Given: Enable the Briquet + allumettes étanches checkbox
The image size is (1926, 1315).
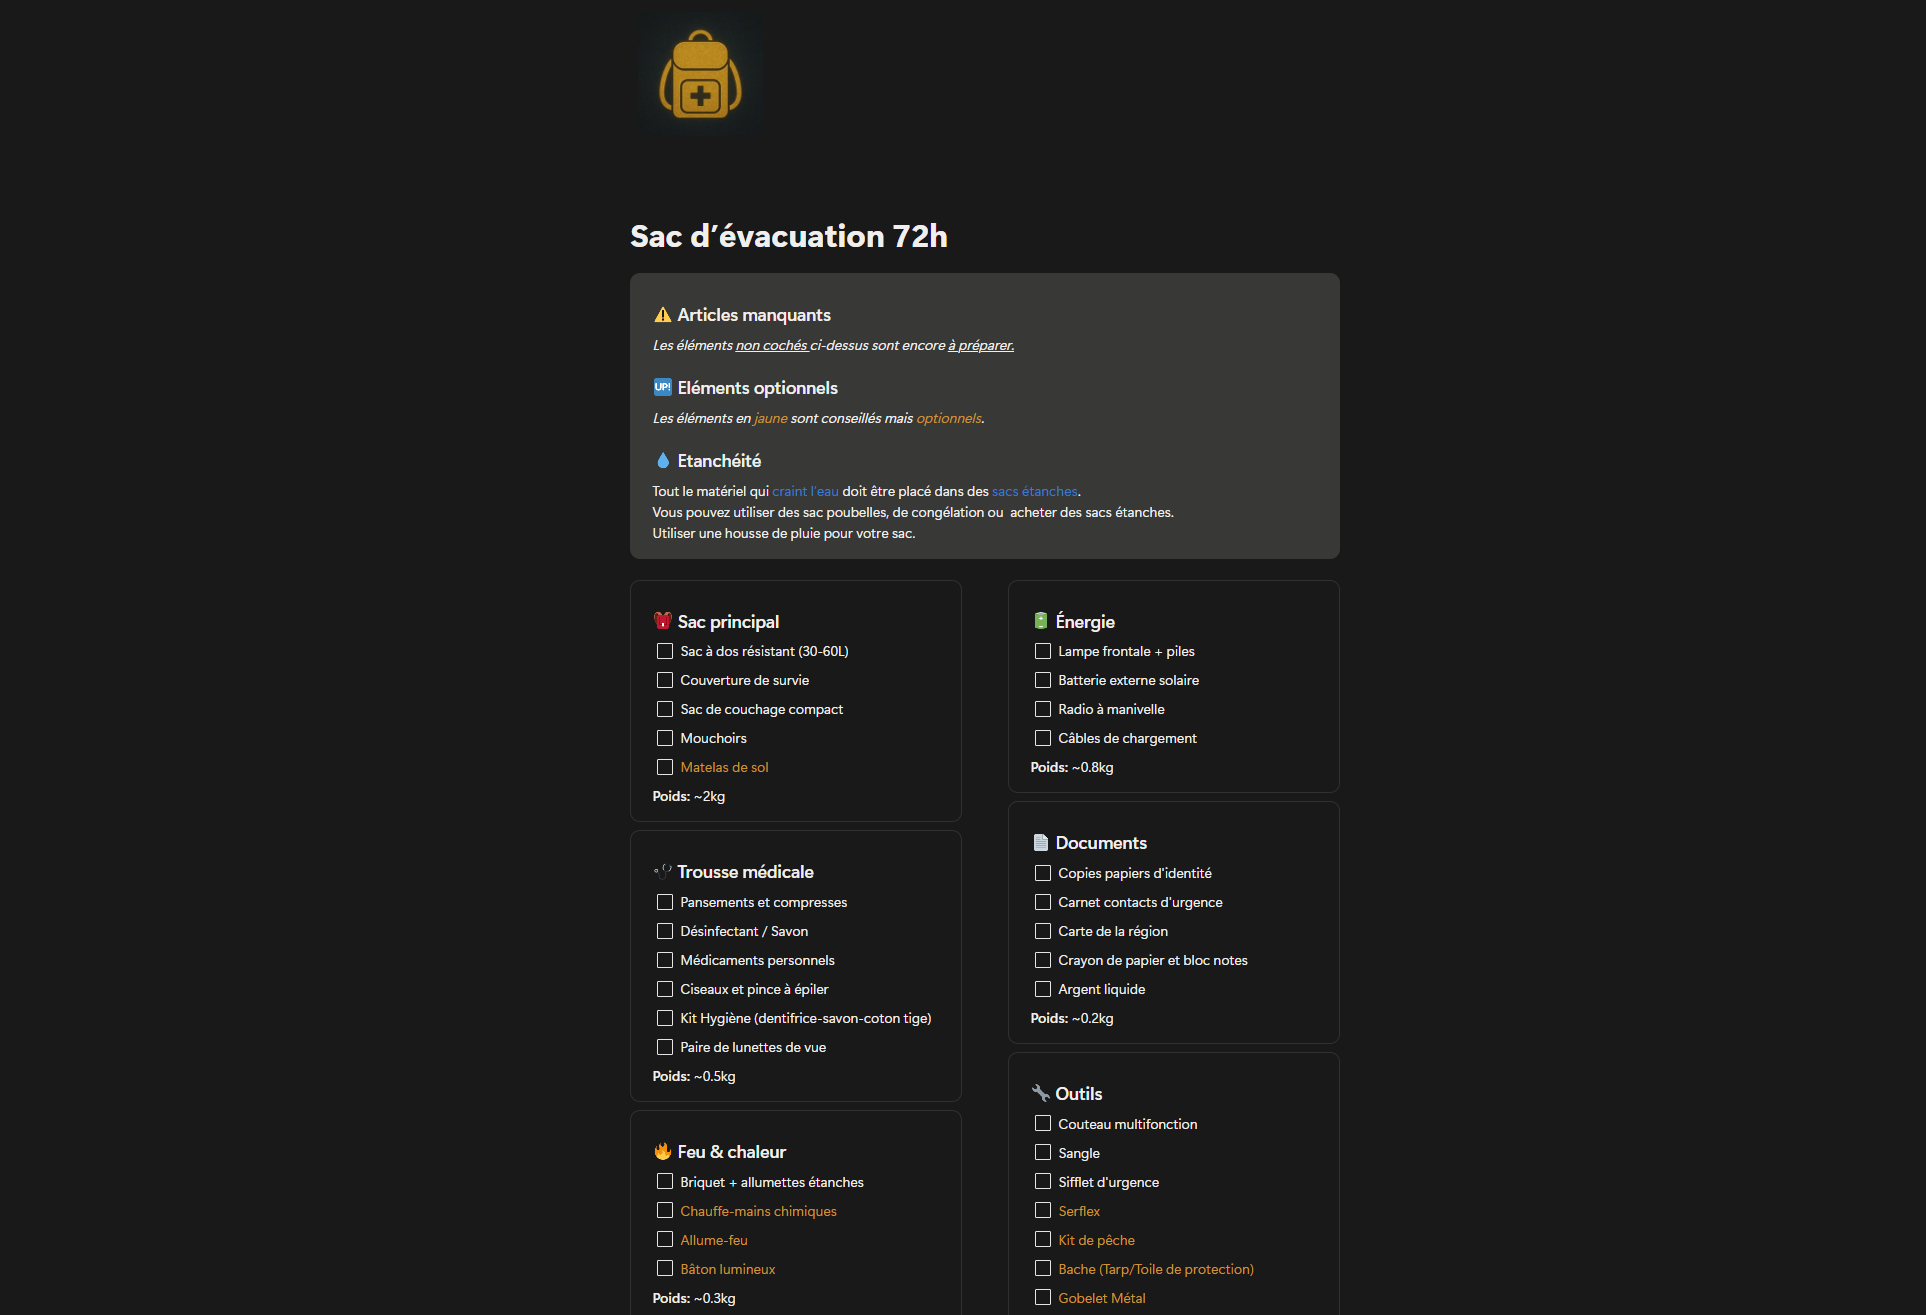Looking at the screenshot, I should click(x=665, y=1182).
